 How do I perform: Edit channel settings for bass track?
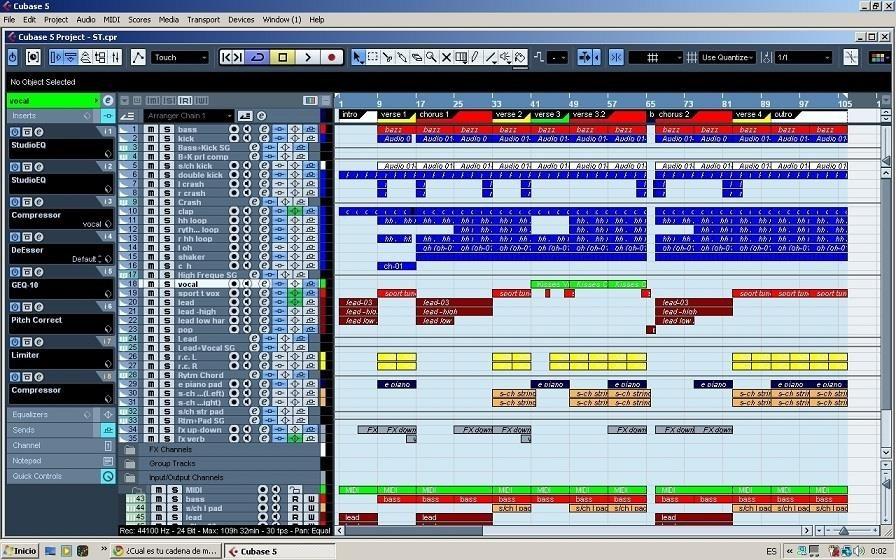click(x=264, y=129)
